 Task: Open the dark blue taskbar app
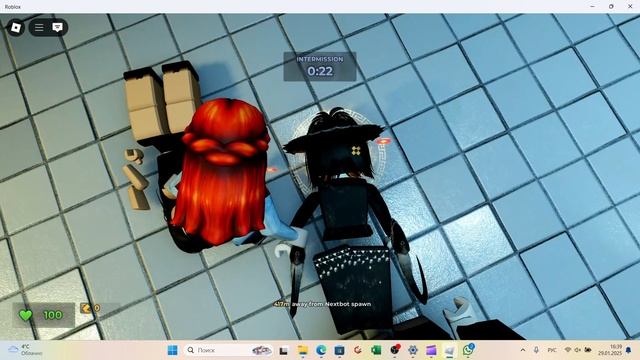pos(340,350)
